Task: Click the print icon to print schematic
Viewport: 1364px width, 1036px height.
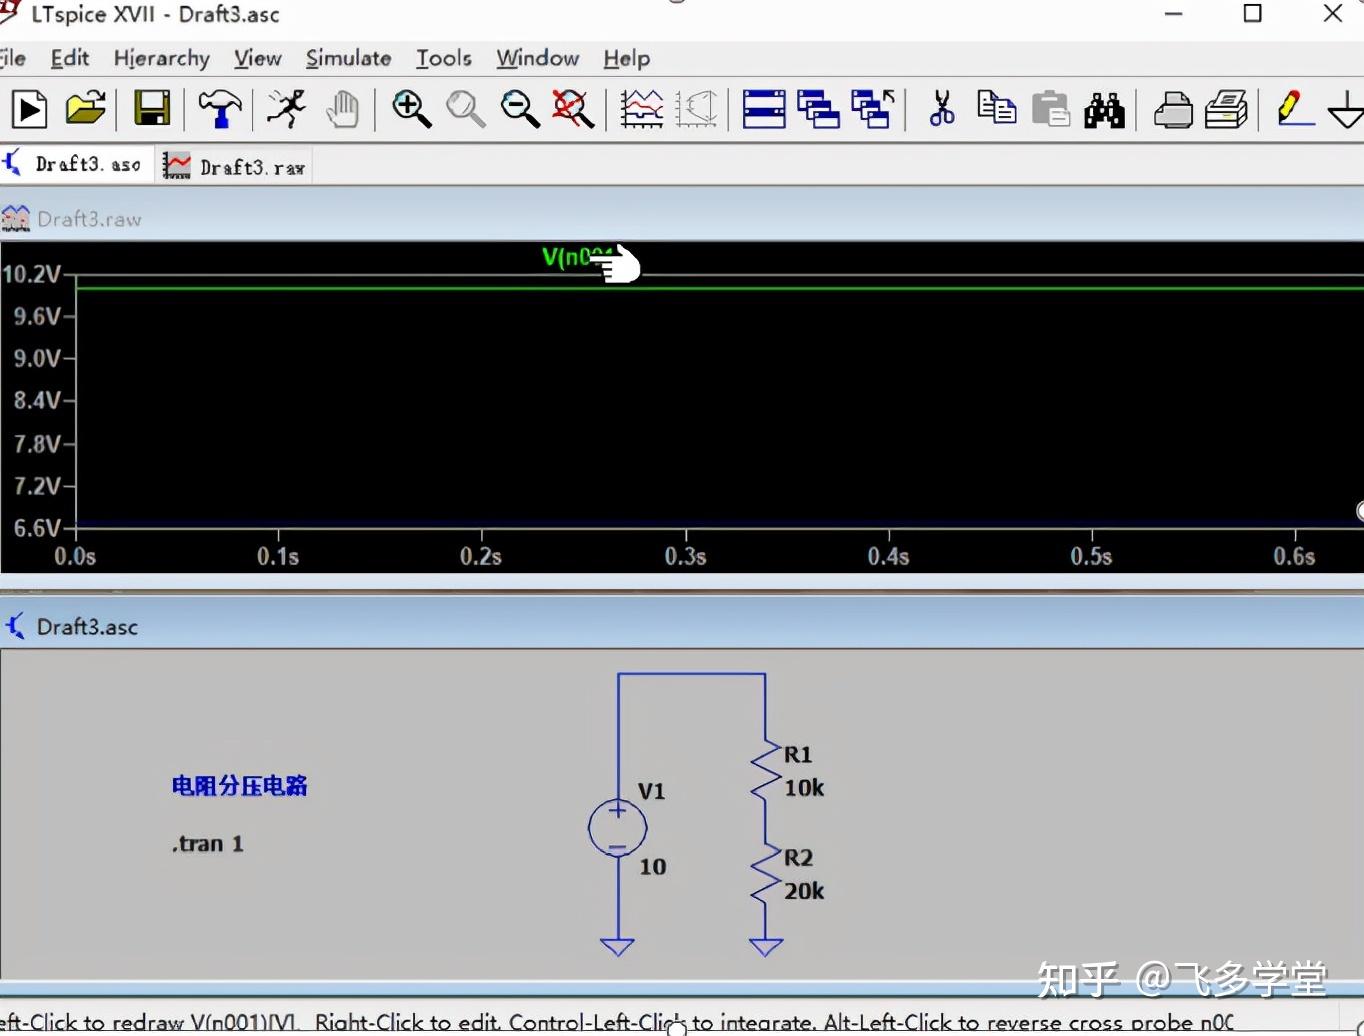Action: click(1172, 109)
